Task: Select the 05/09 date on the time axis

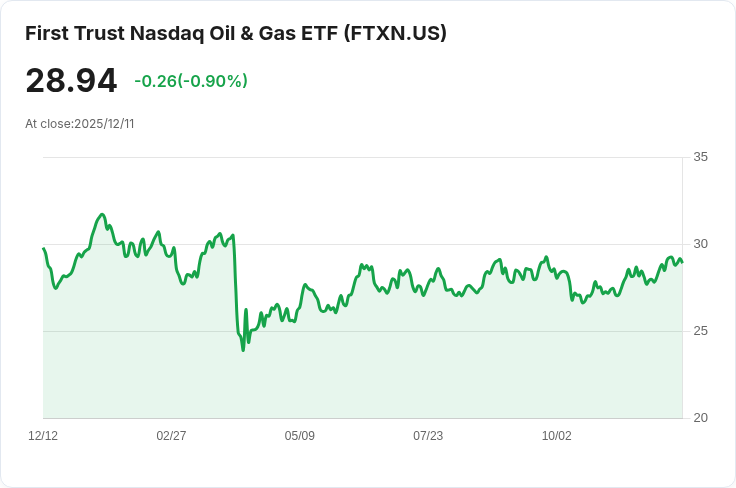Action: coord(300,436)
